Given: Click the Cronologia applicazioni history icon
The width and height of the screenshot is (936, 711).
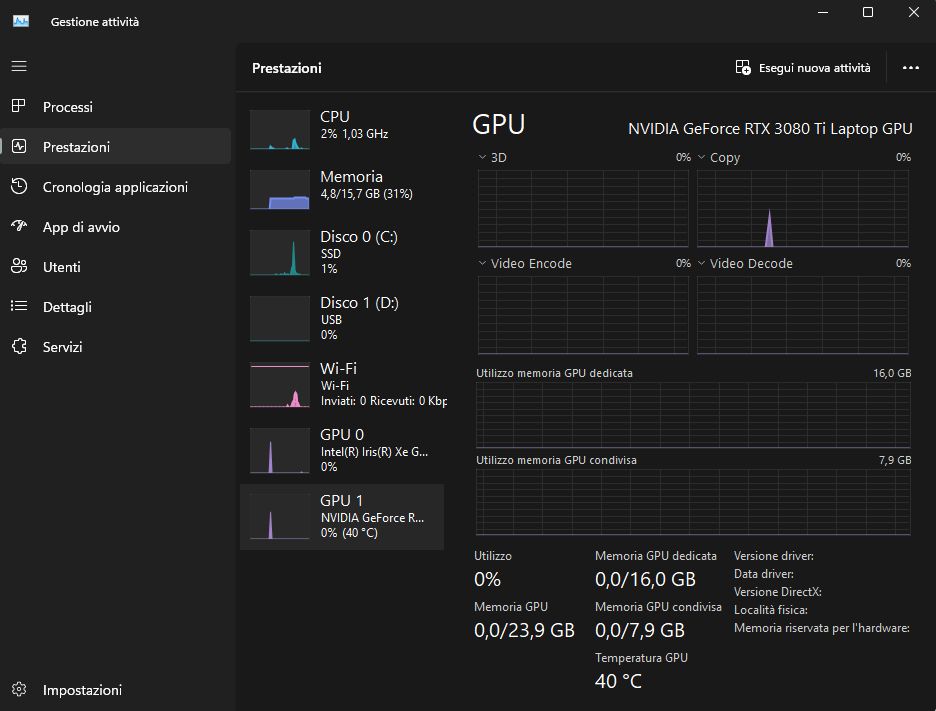Looking at the screenshot, I should [x=19, y=187].
